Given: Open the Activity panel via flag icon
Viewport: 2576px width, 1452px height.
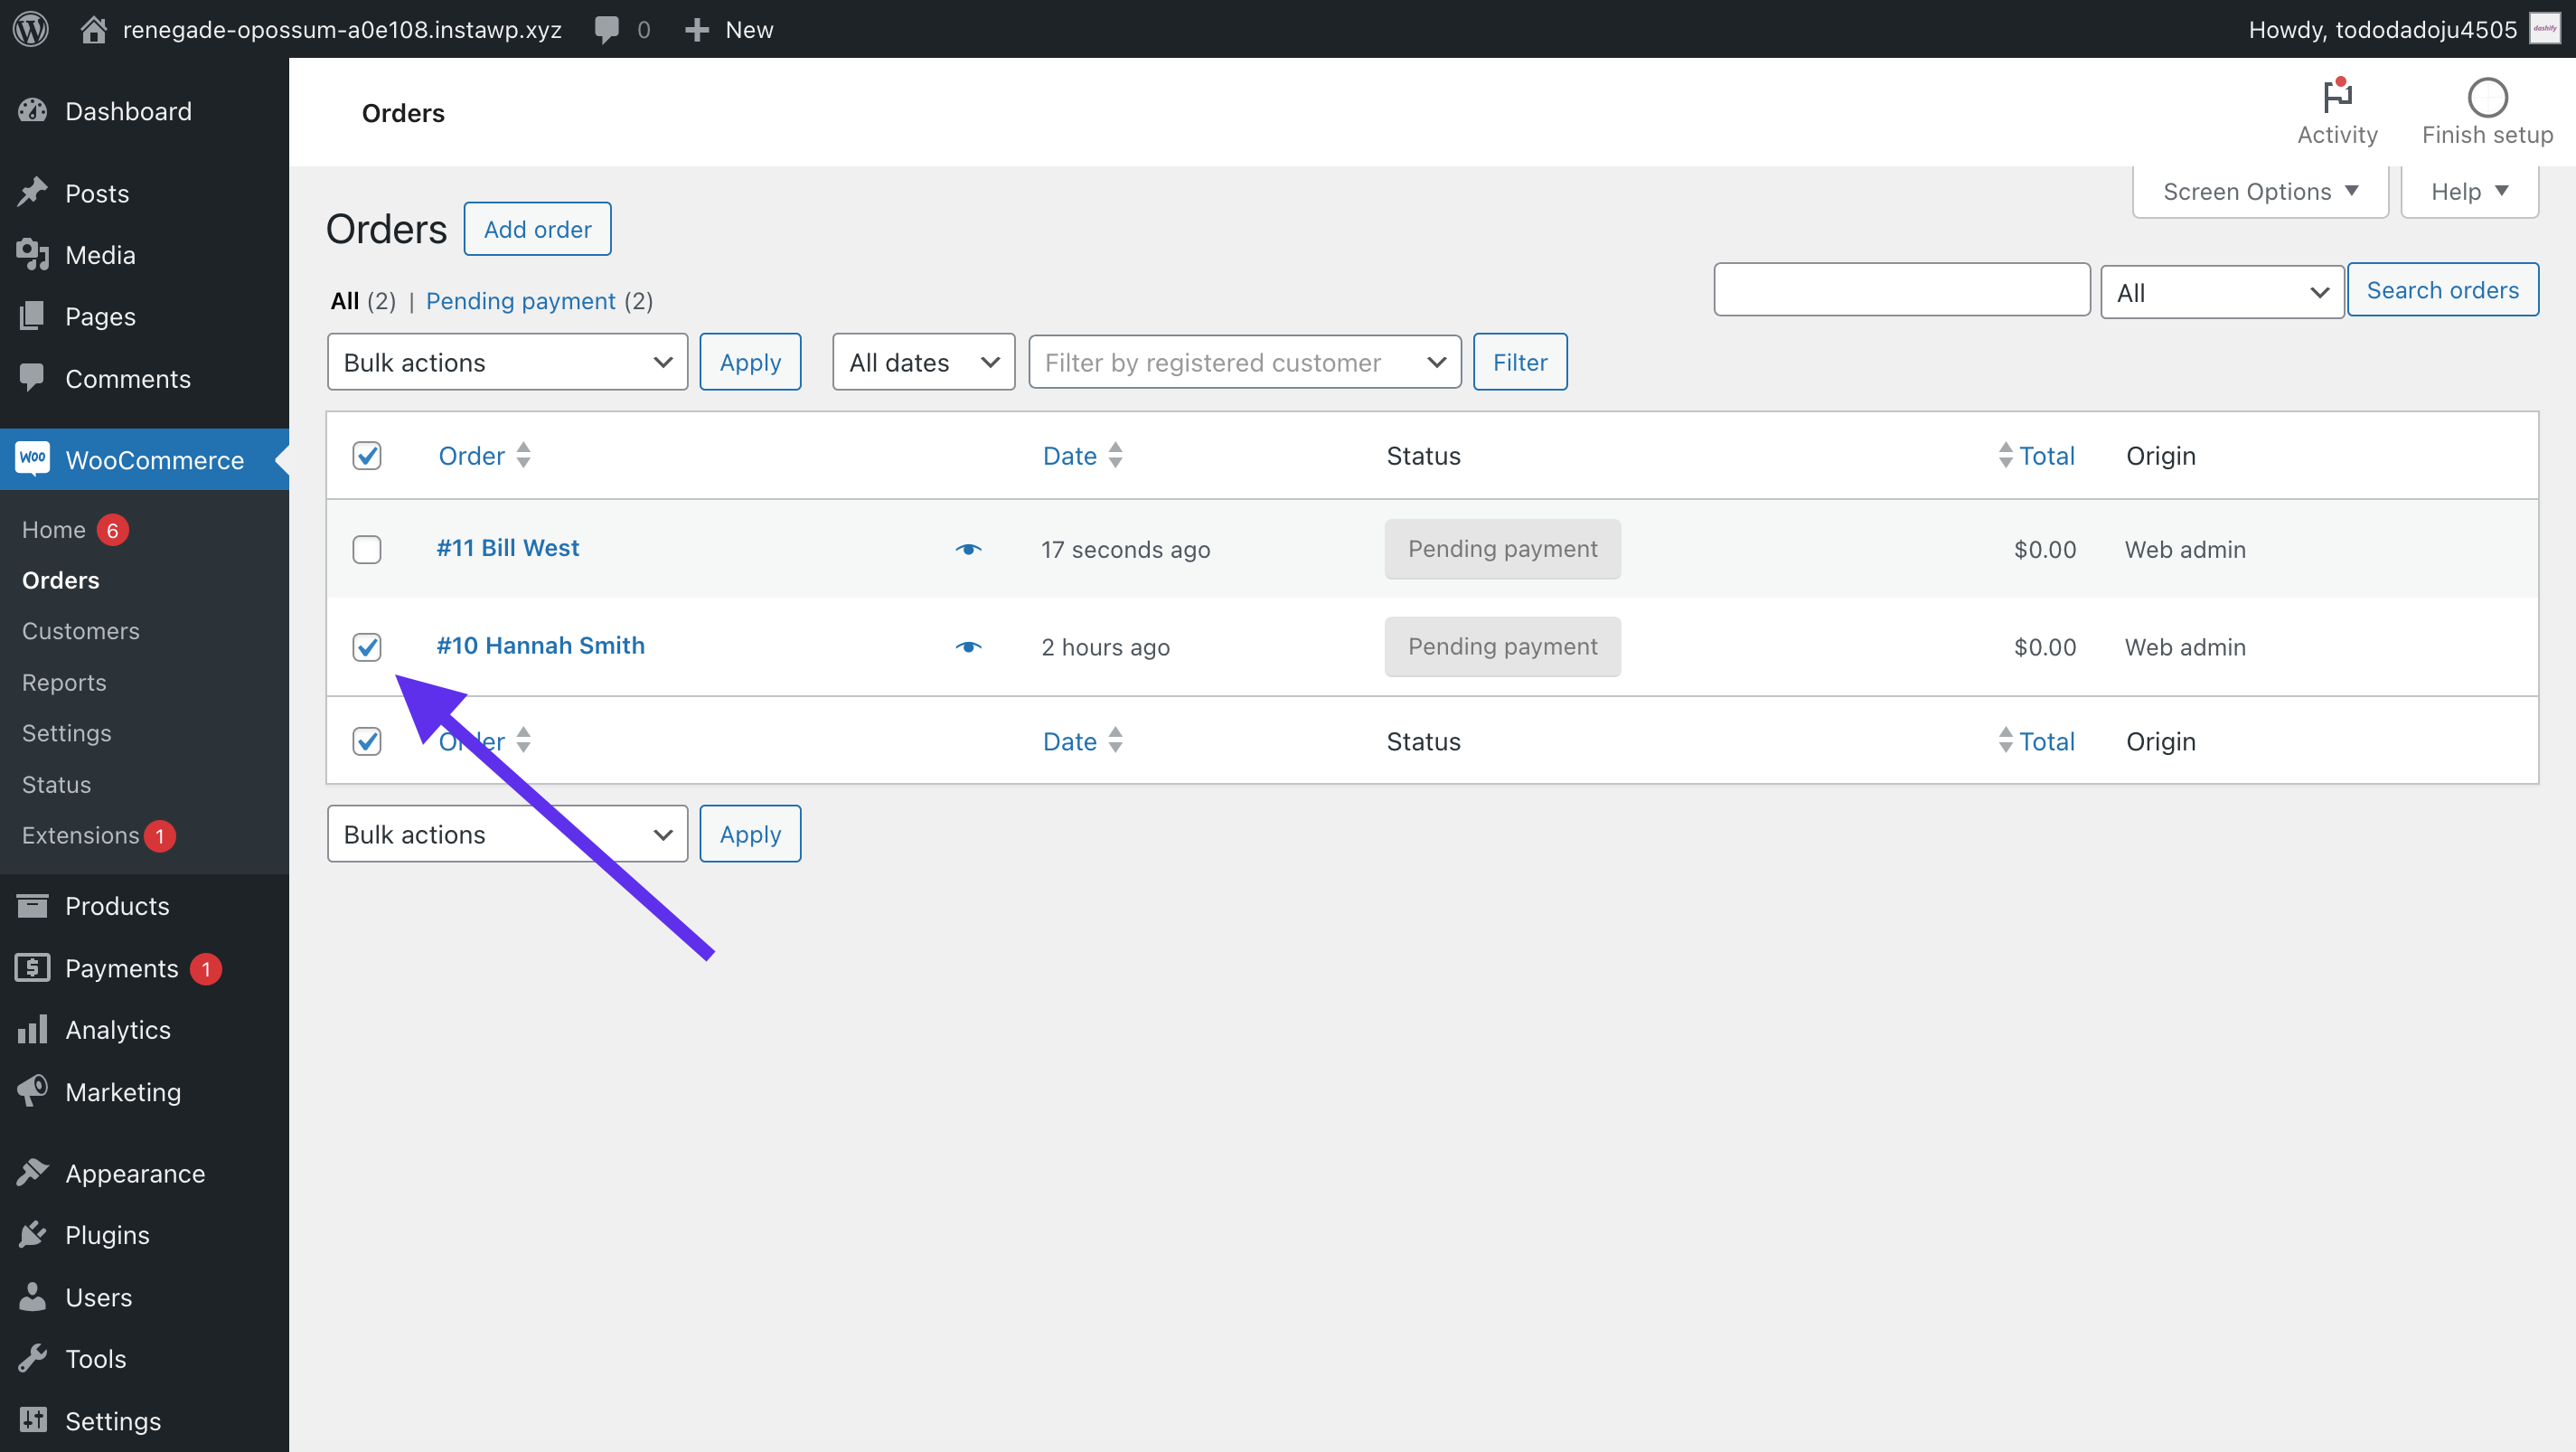Looking at the screenshot, I should click(2337, 110).
